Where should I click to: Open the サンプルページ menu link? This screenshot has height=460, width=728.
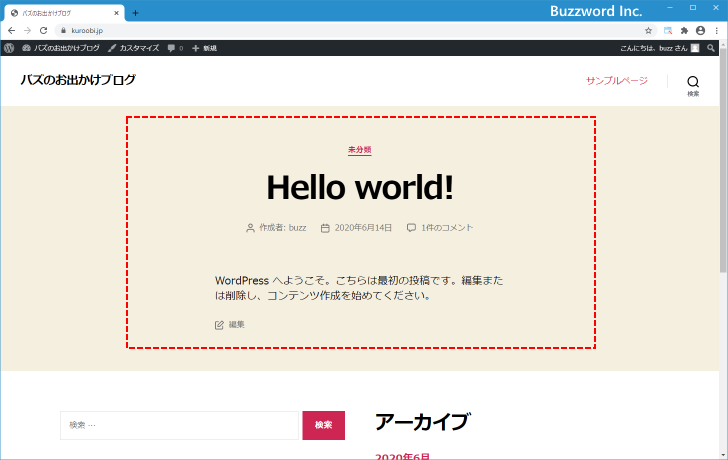pos(617,81)
